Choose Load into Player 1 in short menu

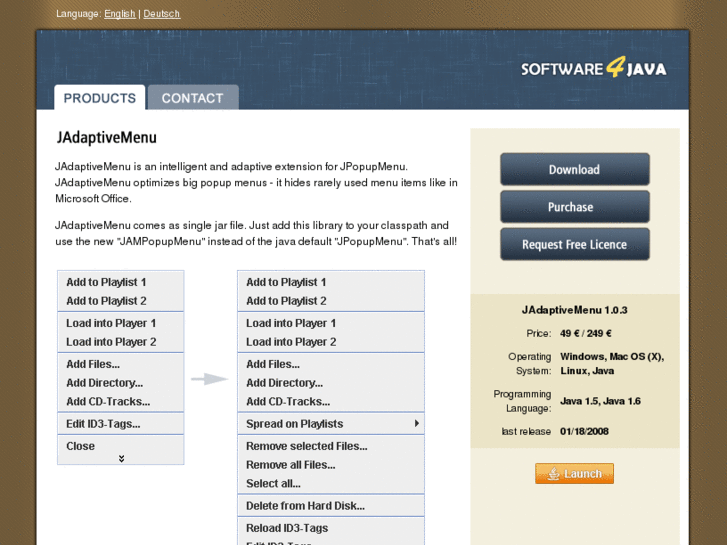[x=121, y=323]
